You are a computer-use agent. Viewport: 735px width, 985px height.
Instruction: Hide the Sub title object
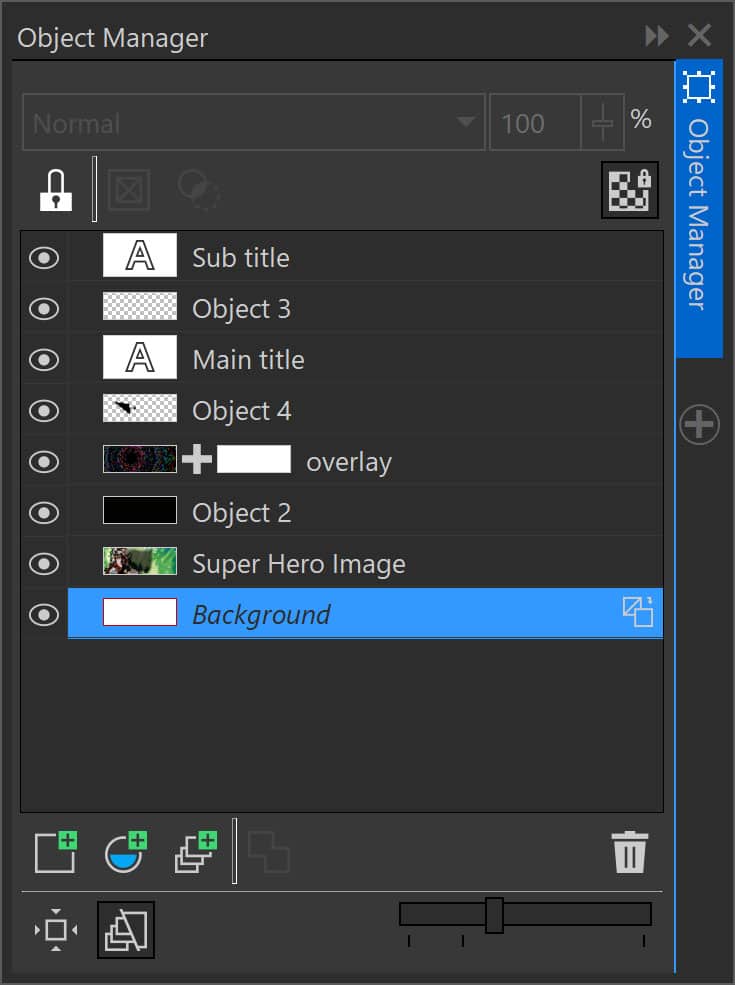[44, 258]
